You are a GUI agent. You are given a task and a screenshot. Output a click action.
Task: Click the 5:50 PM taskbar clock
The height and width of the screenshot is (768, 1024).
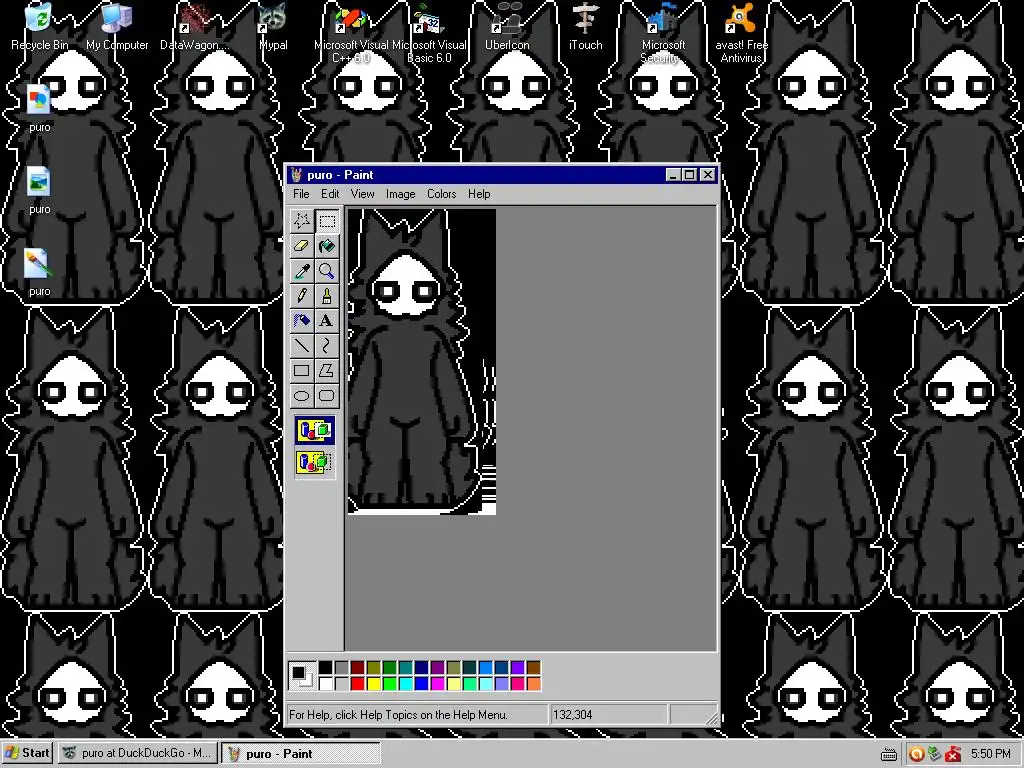pyautogui.click(x=990, y=754)
